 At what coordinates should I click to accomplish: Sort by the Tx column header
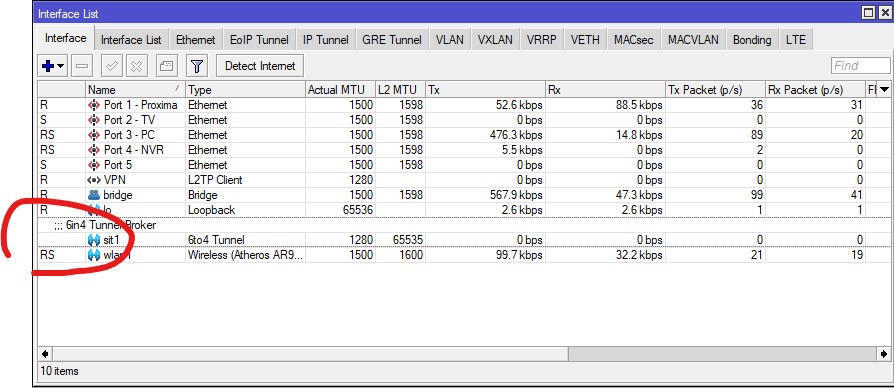tap(485, 89)
